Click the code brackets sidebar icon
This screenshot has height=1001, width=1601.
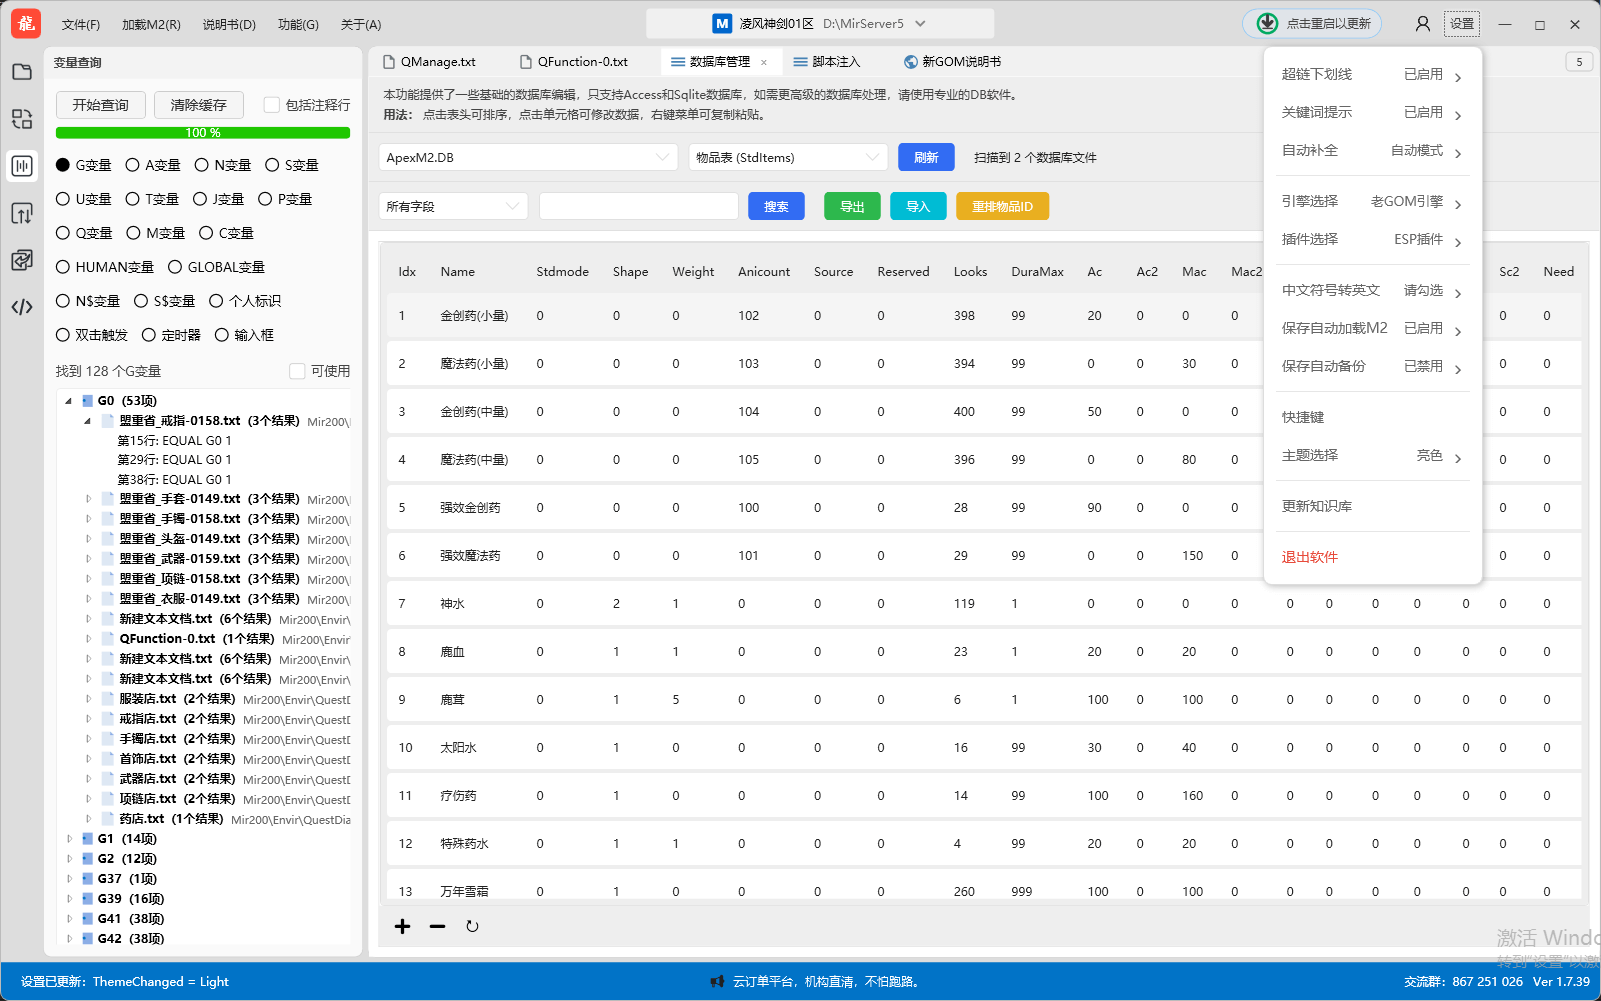[x=22, y=307]
